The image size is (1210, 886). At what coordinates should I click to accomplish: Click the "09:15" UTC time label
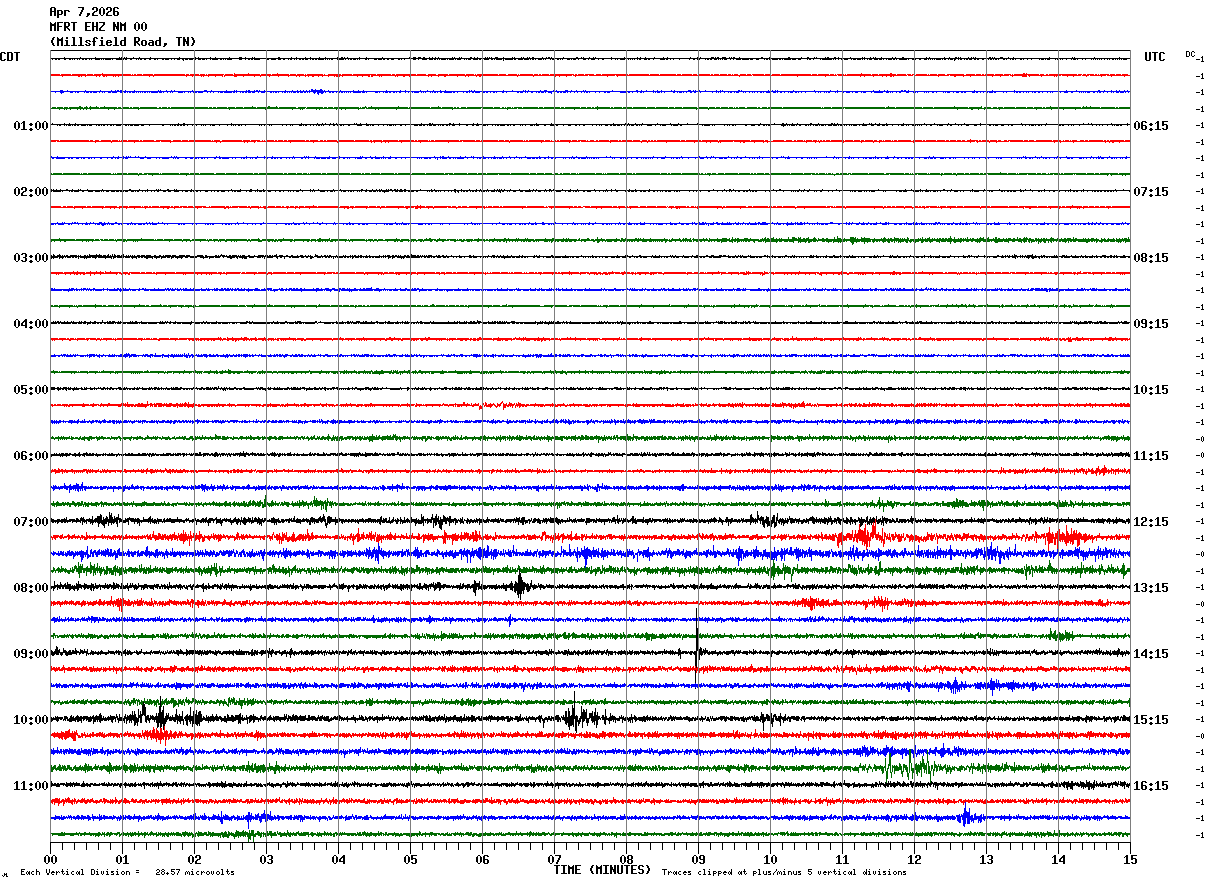1150,324
